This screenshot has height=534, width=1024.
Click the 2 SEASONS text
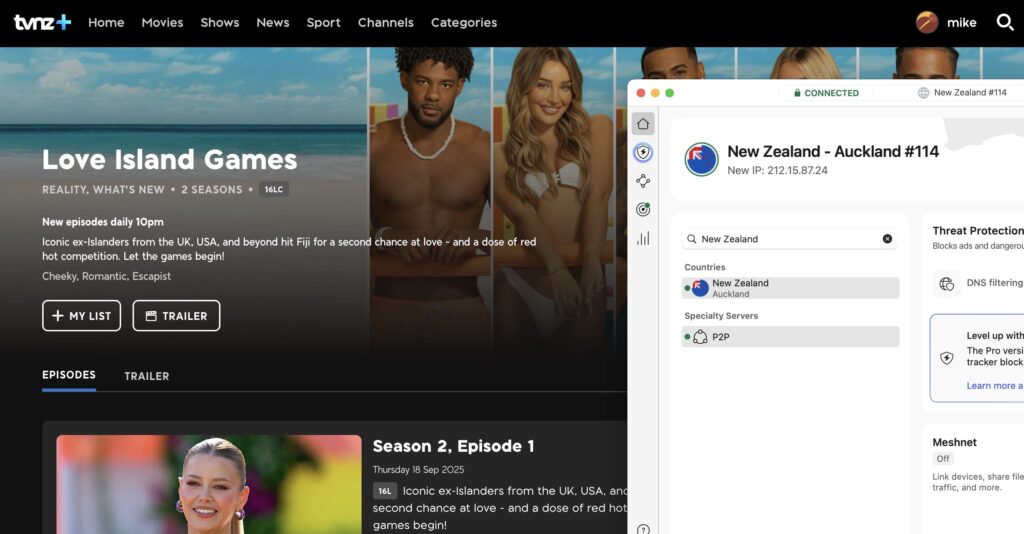pyautogui.click(x=212, y=189)
